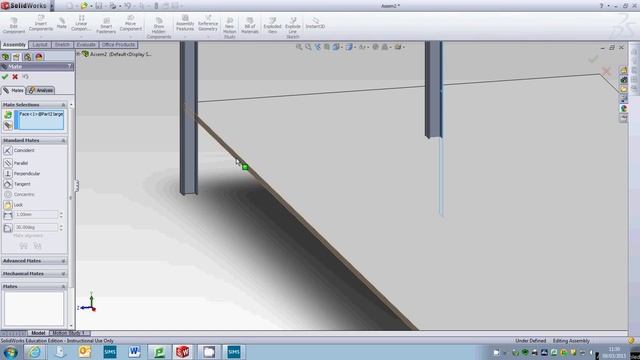Open Word from Windows taskbar
This screenshot has height=360, width=640.
pos(134,352)
